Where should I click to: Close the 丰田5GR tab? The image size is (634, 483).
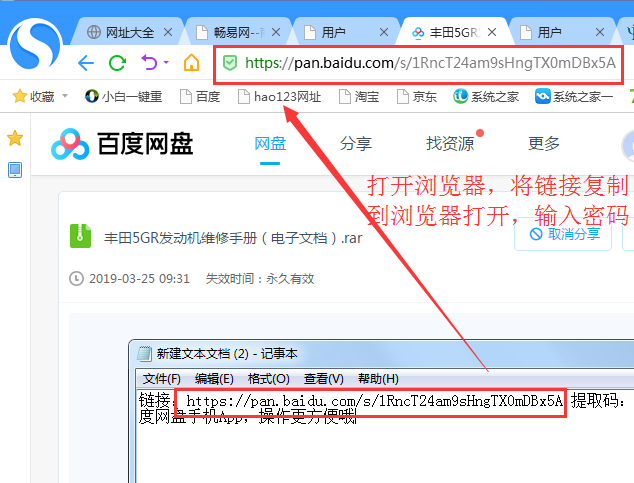click(x=492, y=32)
